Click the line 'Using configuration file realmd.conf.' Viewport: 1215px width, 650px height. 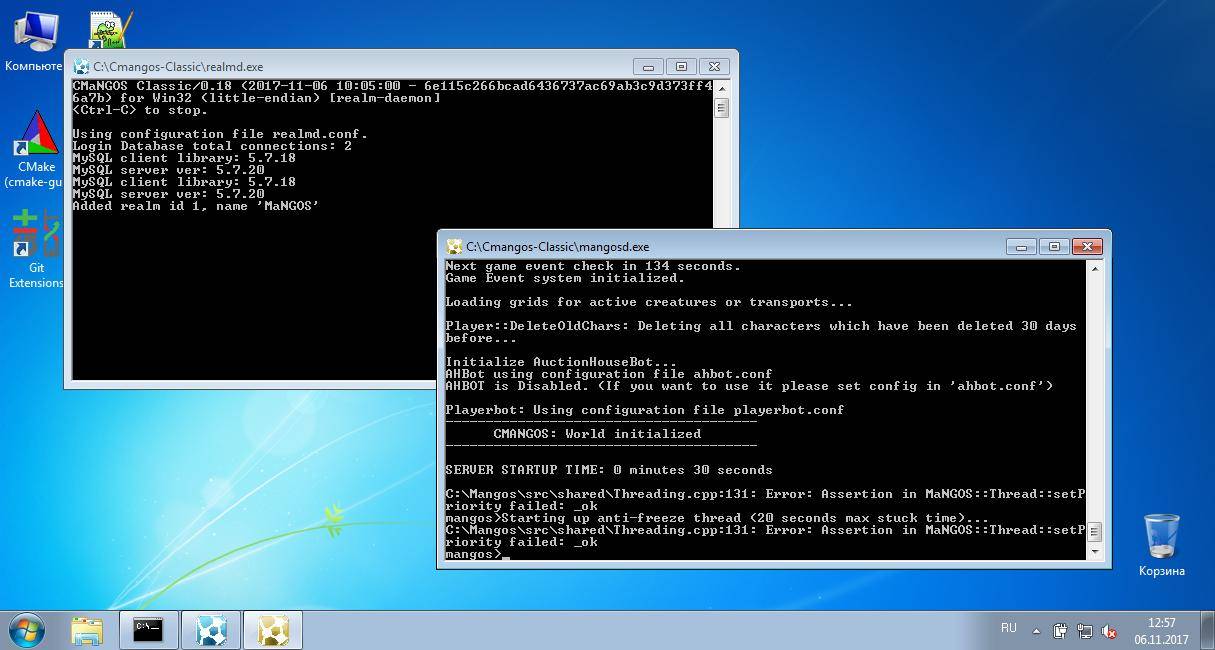point(220,134)
